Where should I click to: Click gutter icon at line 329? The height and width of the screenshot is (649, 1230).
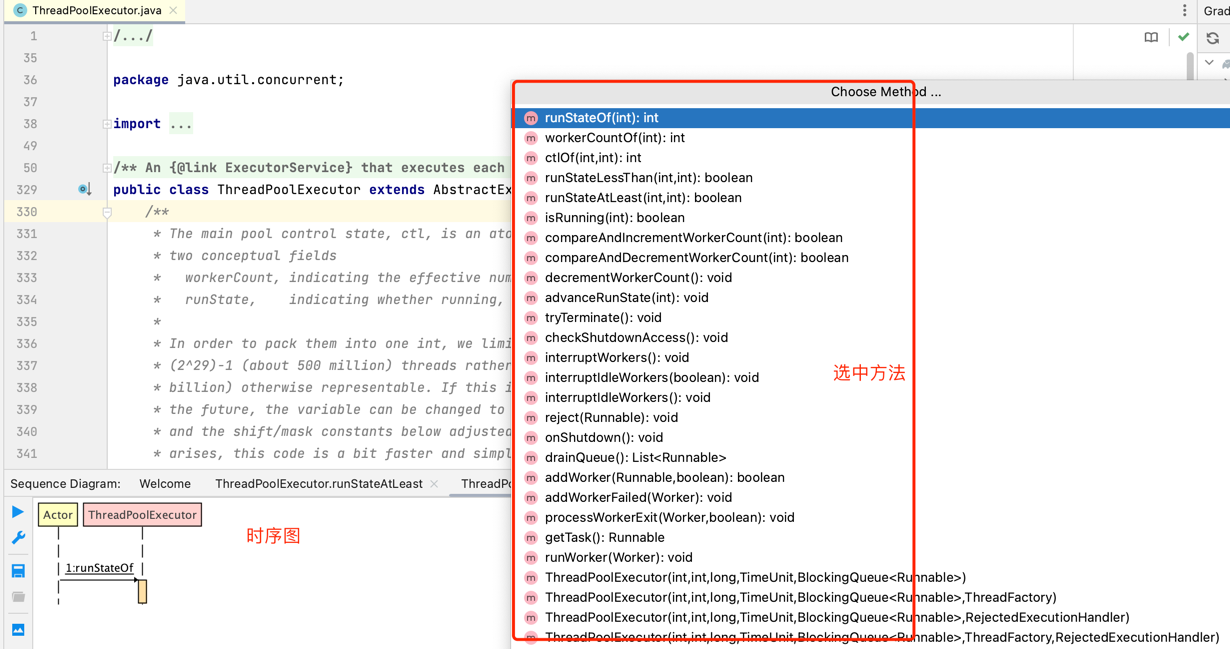85,189
